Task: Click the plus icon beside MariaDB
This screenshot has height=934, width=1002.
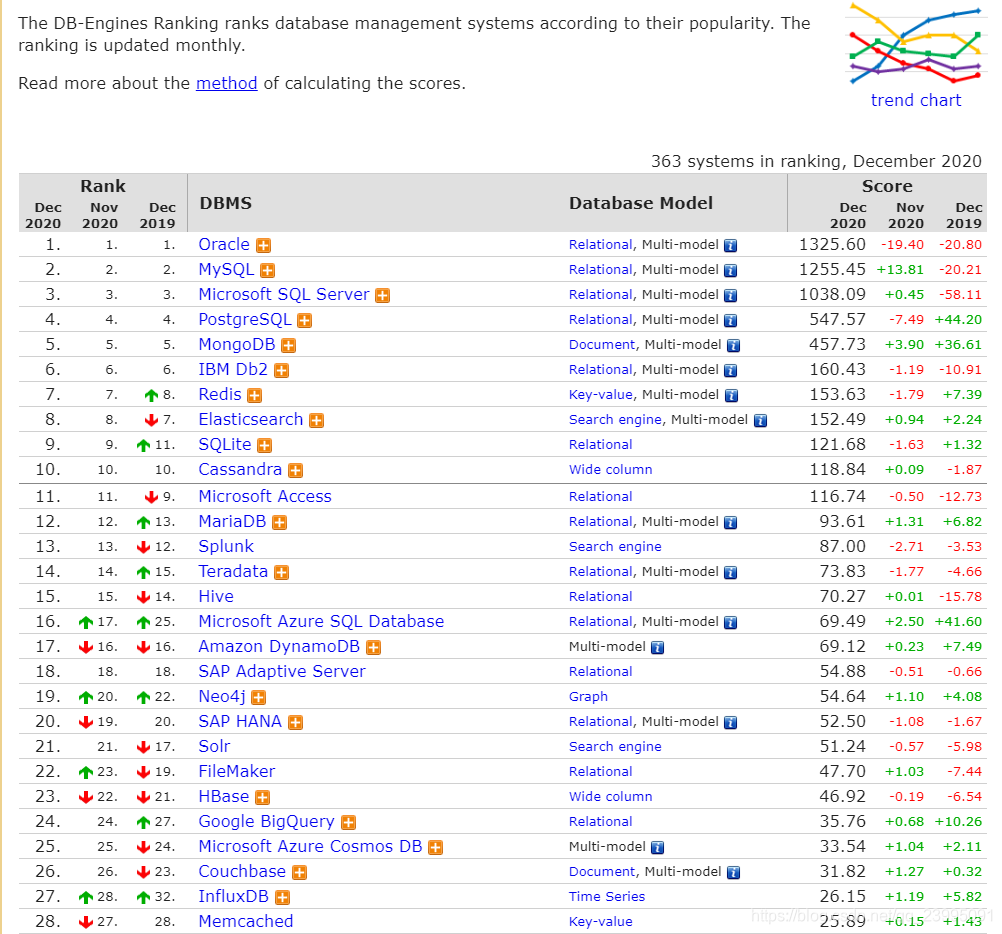Action: pyautogui.click(x=279, y=523)
